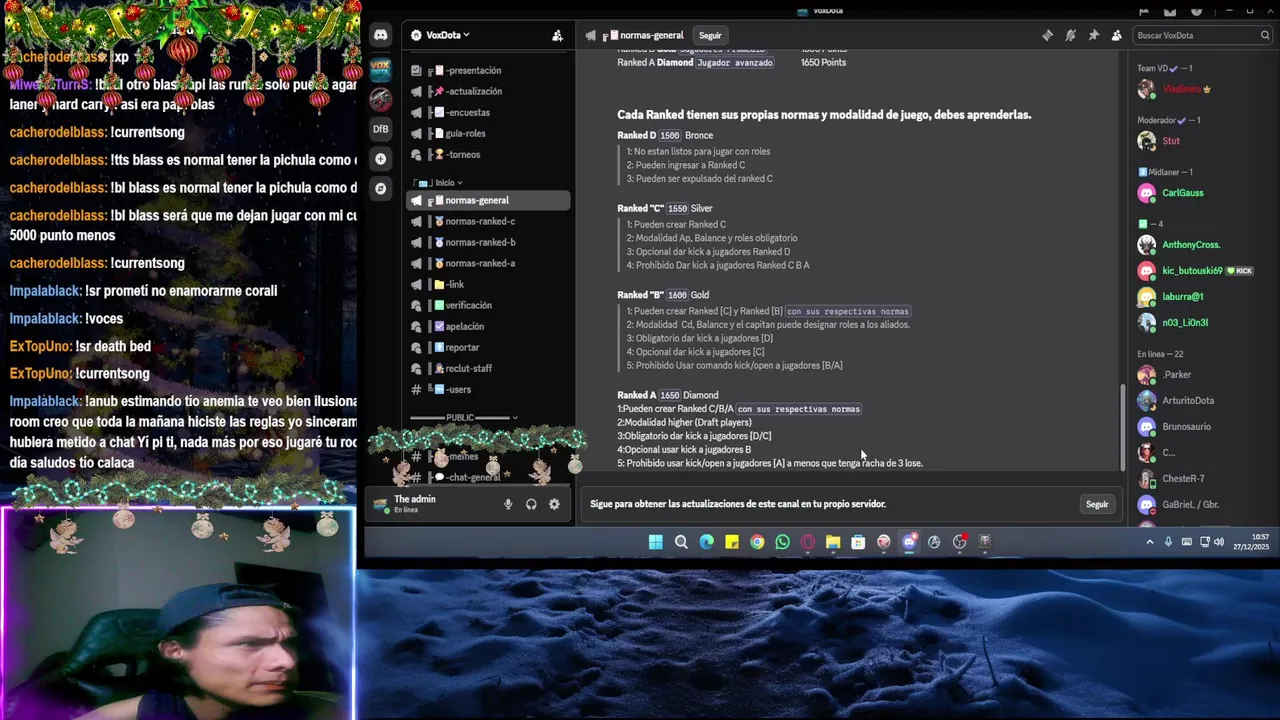Open Microsoft Store from the taskbar
The height and width of the screenshot is (720, 1280).
858,542
